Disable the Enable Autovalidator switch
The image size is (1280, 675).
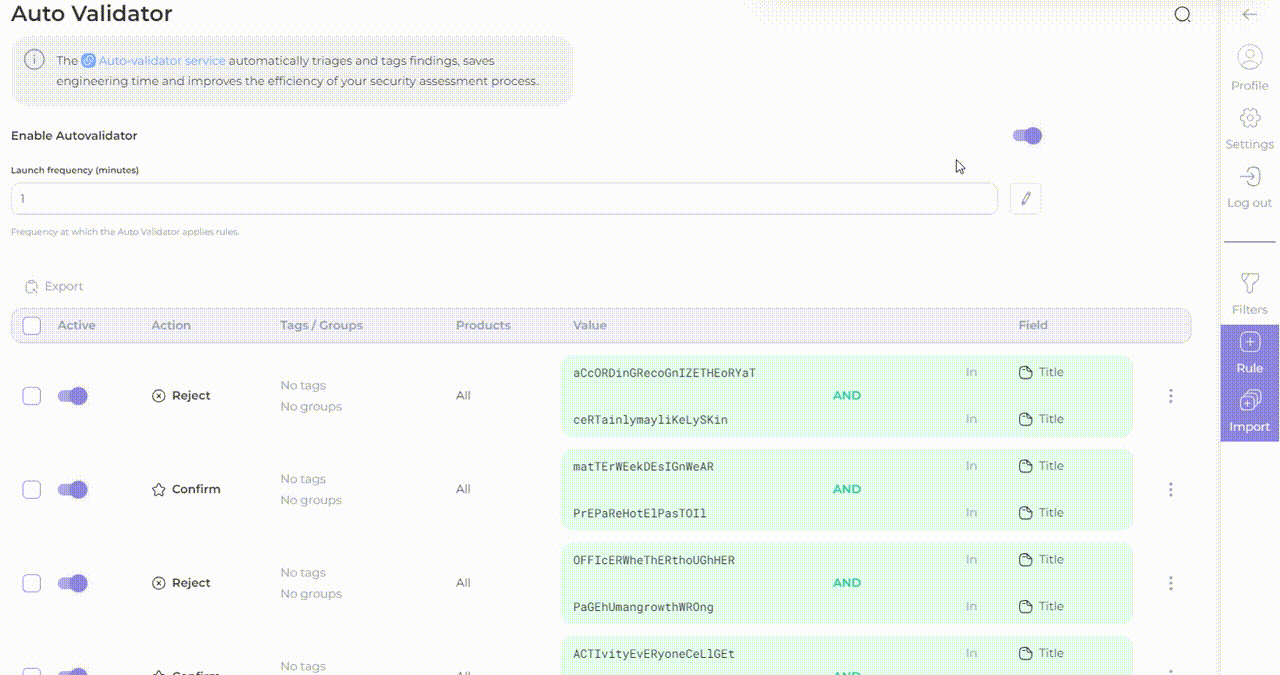tap(1027, 136)
